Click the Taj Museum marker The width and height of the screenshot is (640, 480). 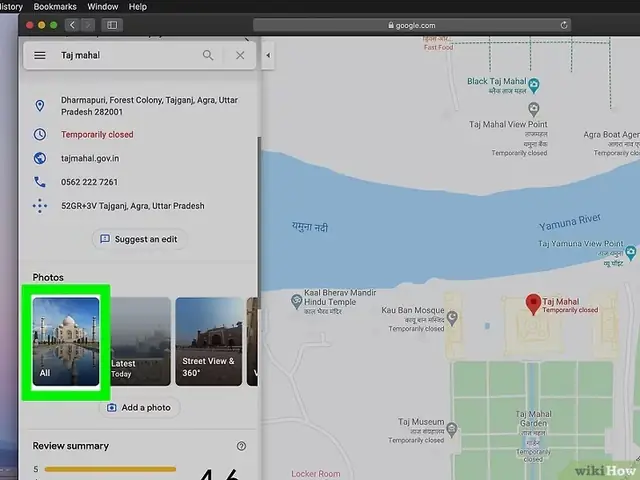[x=451, y=429]
